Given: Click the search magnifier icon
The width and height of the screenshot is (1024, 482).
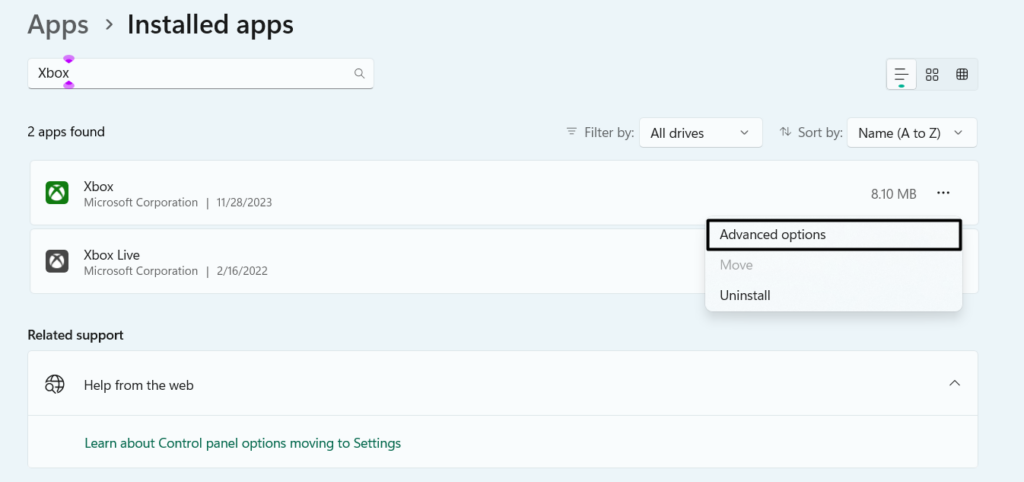Looking at the screenshot, I should pos(359,74).
